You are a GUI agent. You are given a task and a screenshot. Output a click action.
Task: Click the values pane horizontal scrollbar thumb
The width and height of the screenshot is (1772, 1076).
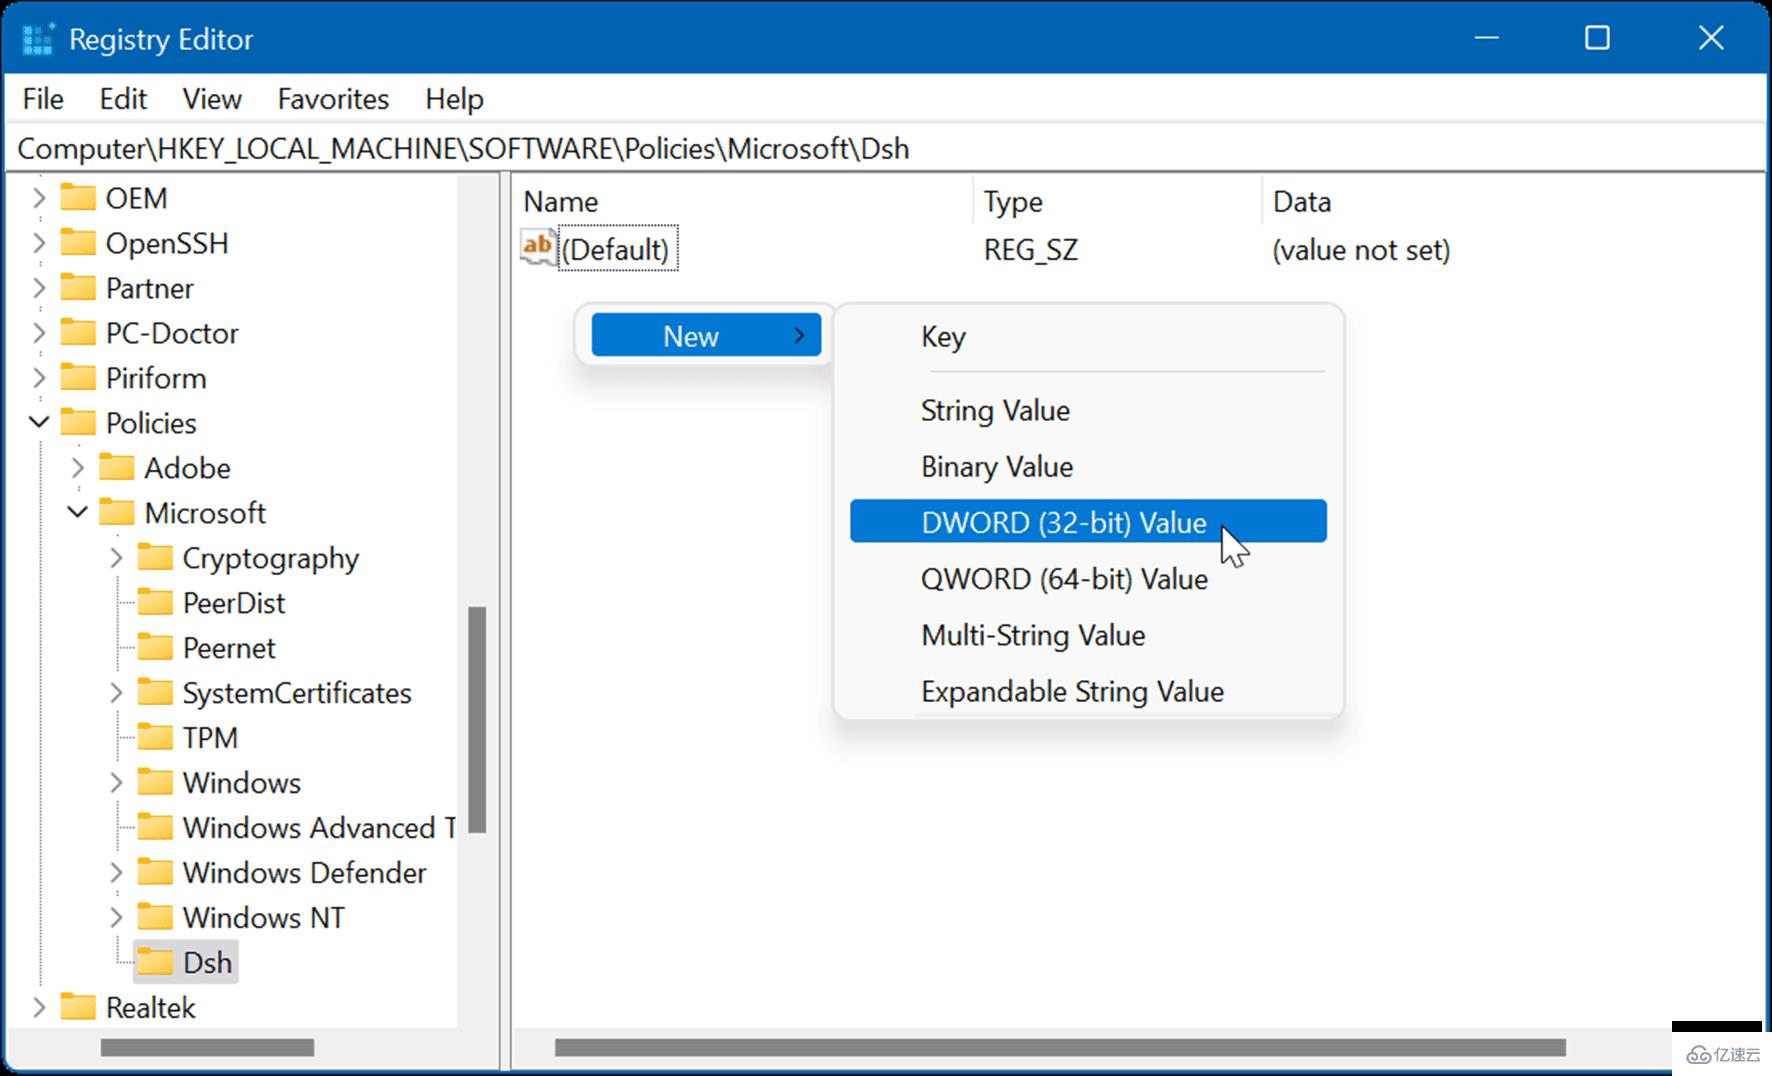click(1060, 1047)
